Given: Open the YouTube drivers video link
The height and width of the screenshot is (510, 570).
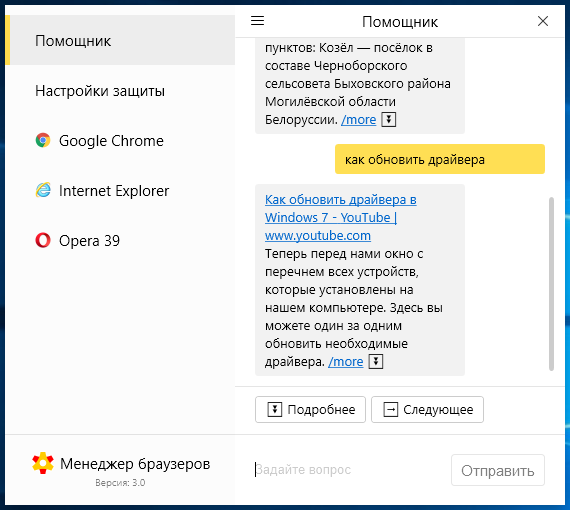Looking at the screenshot, I should click(x=341, y=217).
